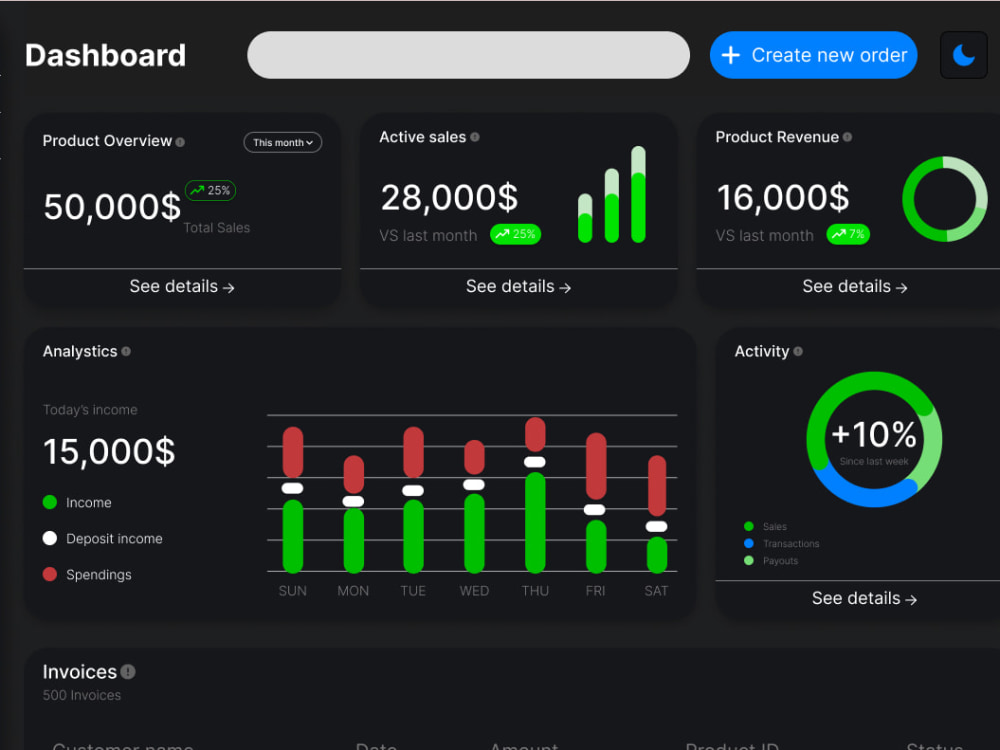Open the This month dropdown
1000x750 pixels.
tap(283, 142)
